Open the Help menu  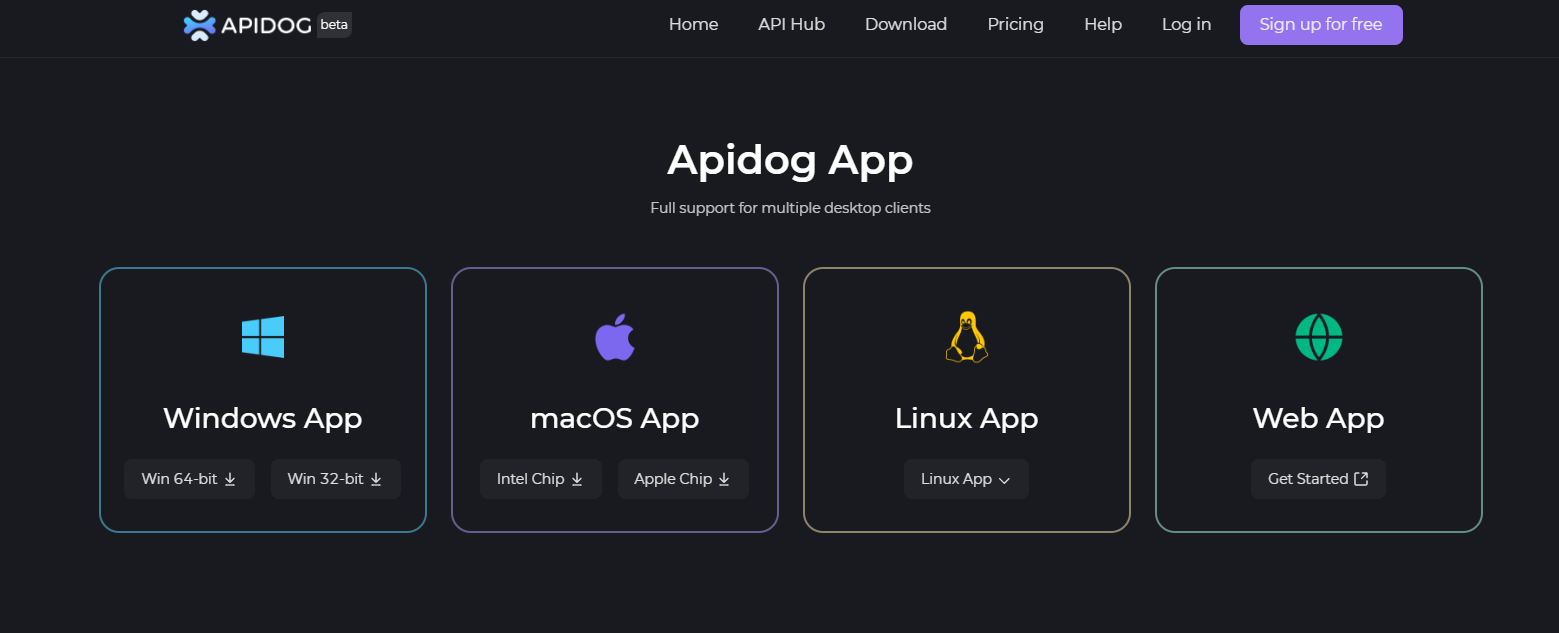[1103, 24]
